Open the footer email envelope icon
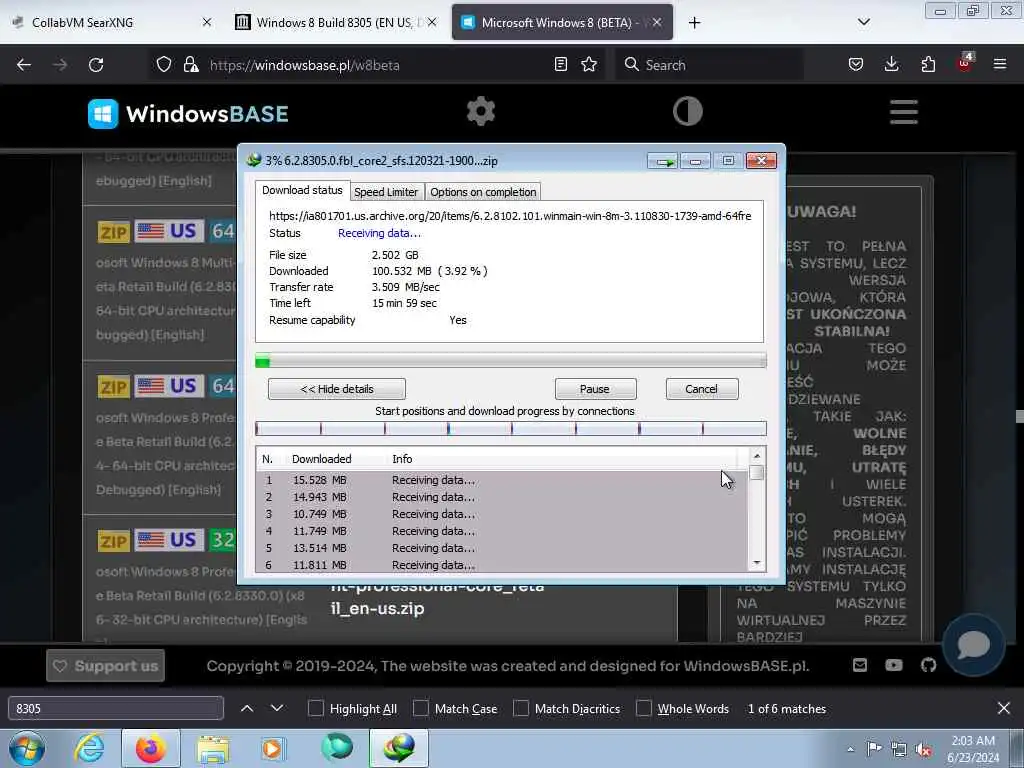Viewport: 1024px width, 768px height. [860, 665]
